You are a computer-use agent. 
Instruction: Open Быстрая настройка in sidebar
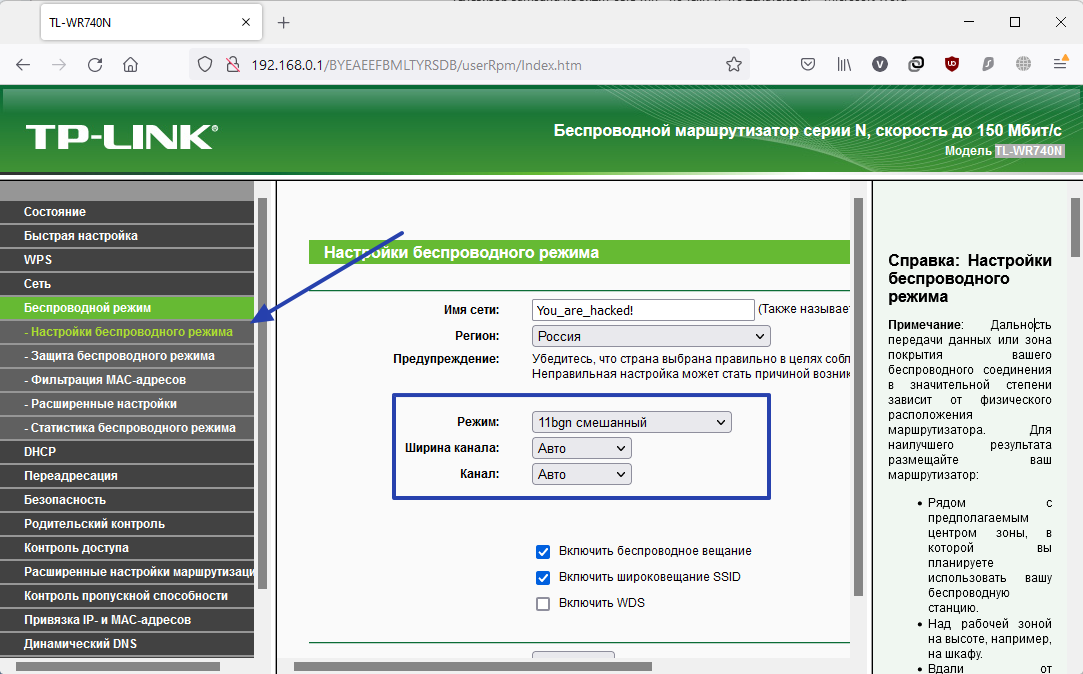[127, 235]
